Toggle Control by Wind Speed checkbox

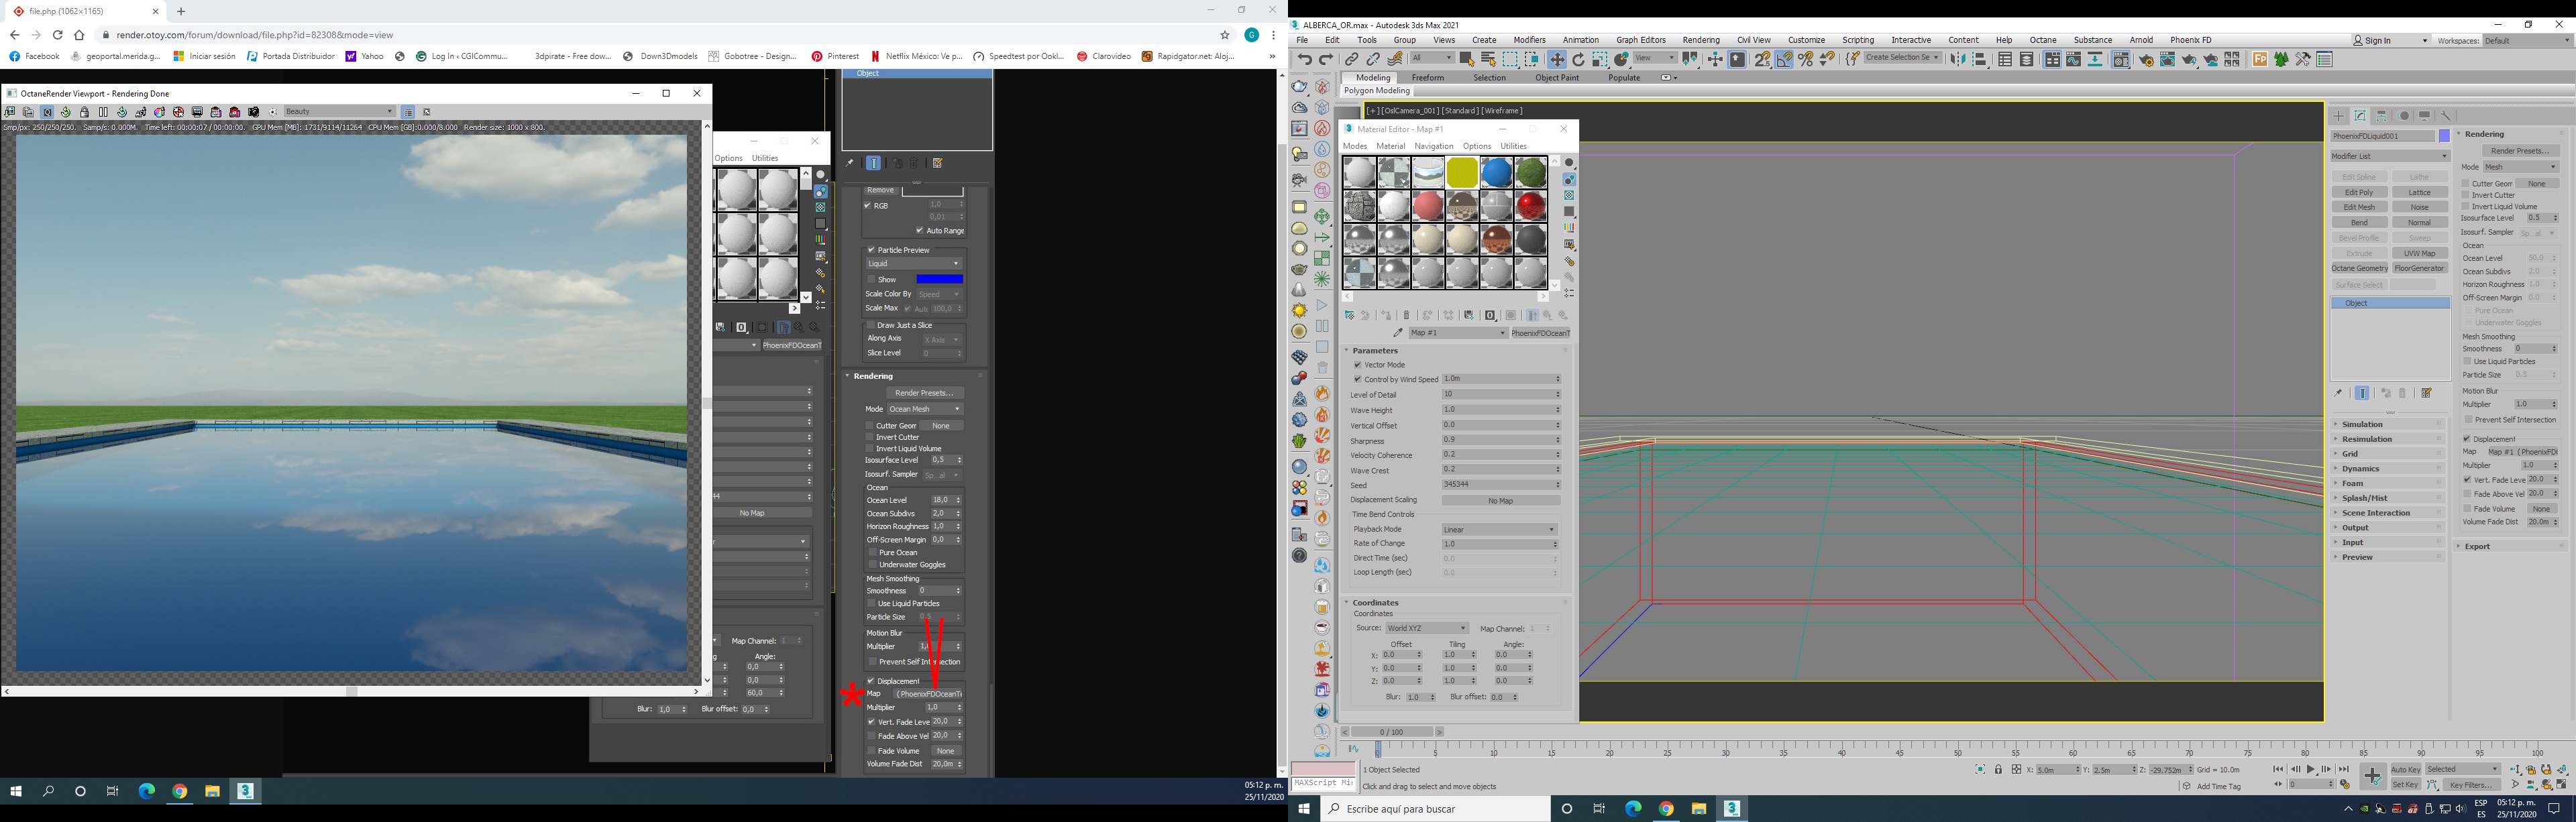tap(1358, 379)
